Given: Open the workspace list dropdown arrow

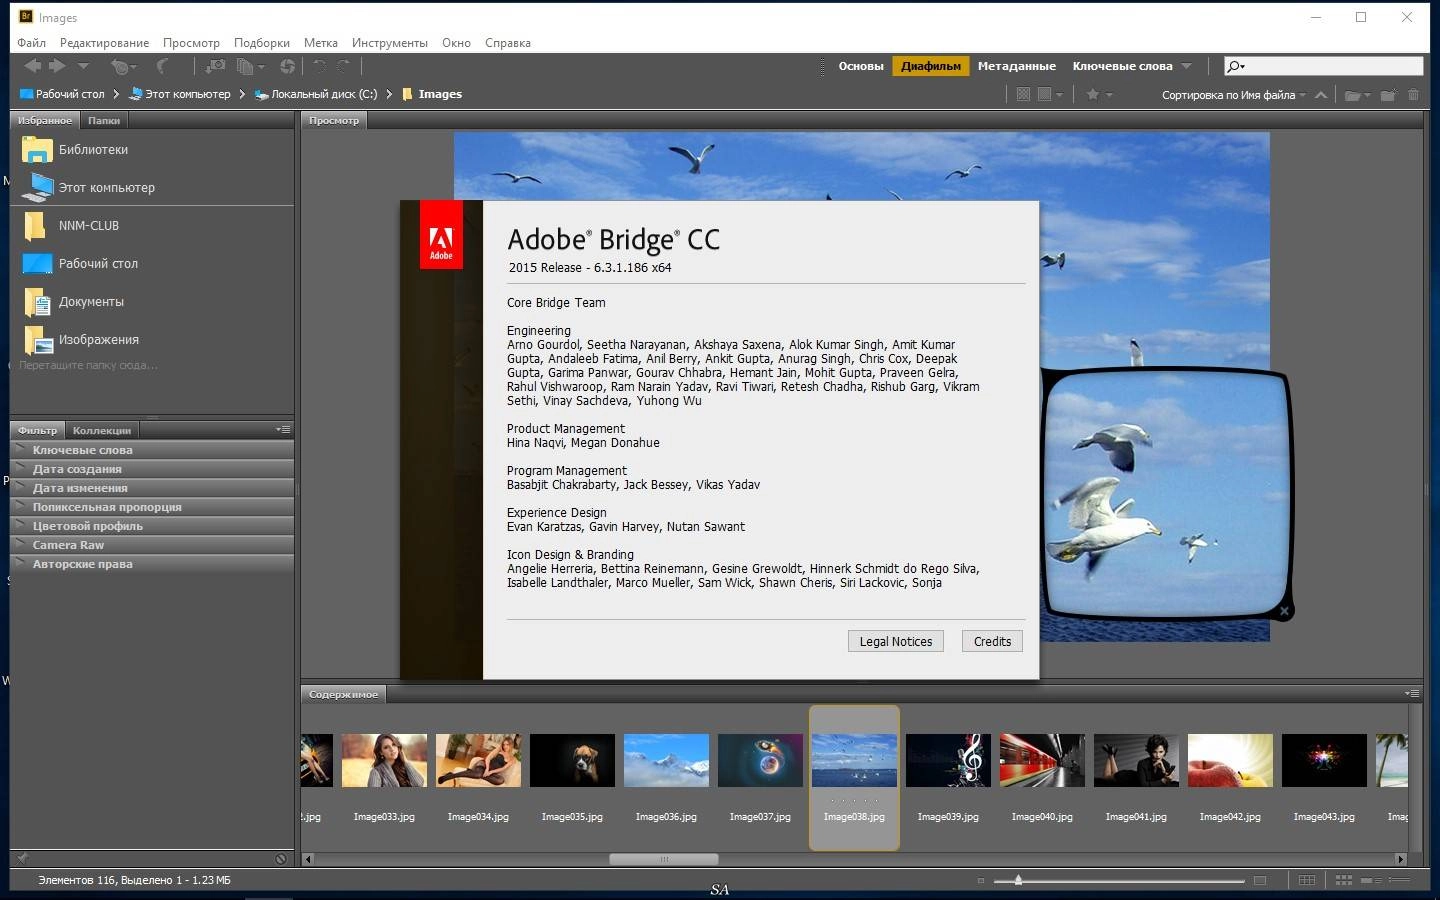Looking at the screenshot, I should point(1186,66).
